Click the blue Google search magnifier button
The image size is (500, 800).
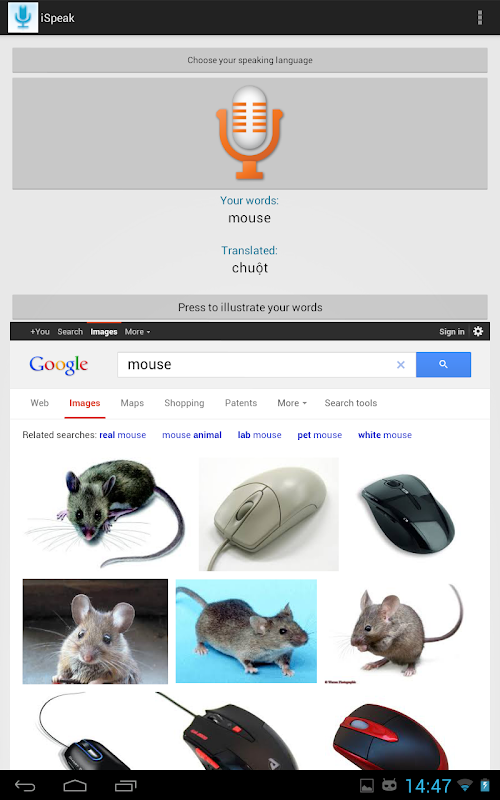click(x=443, y=364)
